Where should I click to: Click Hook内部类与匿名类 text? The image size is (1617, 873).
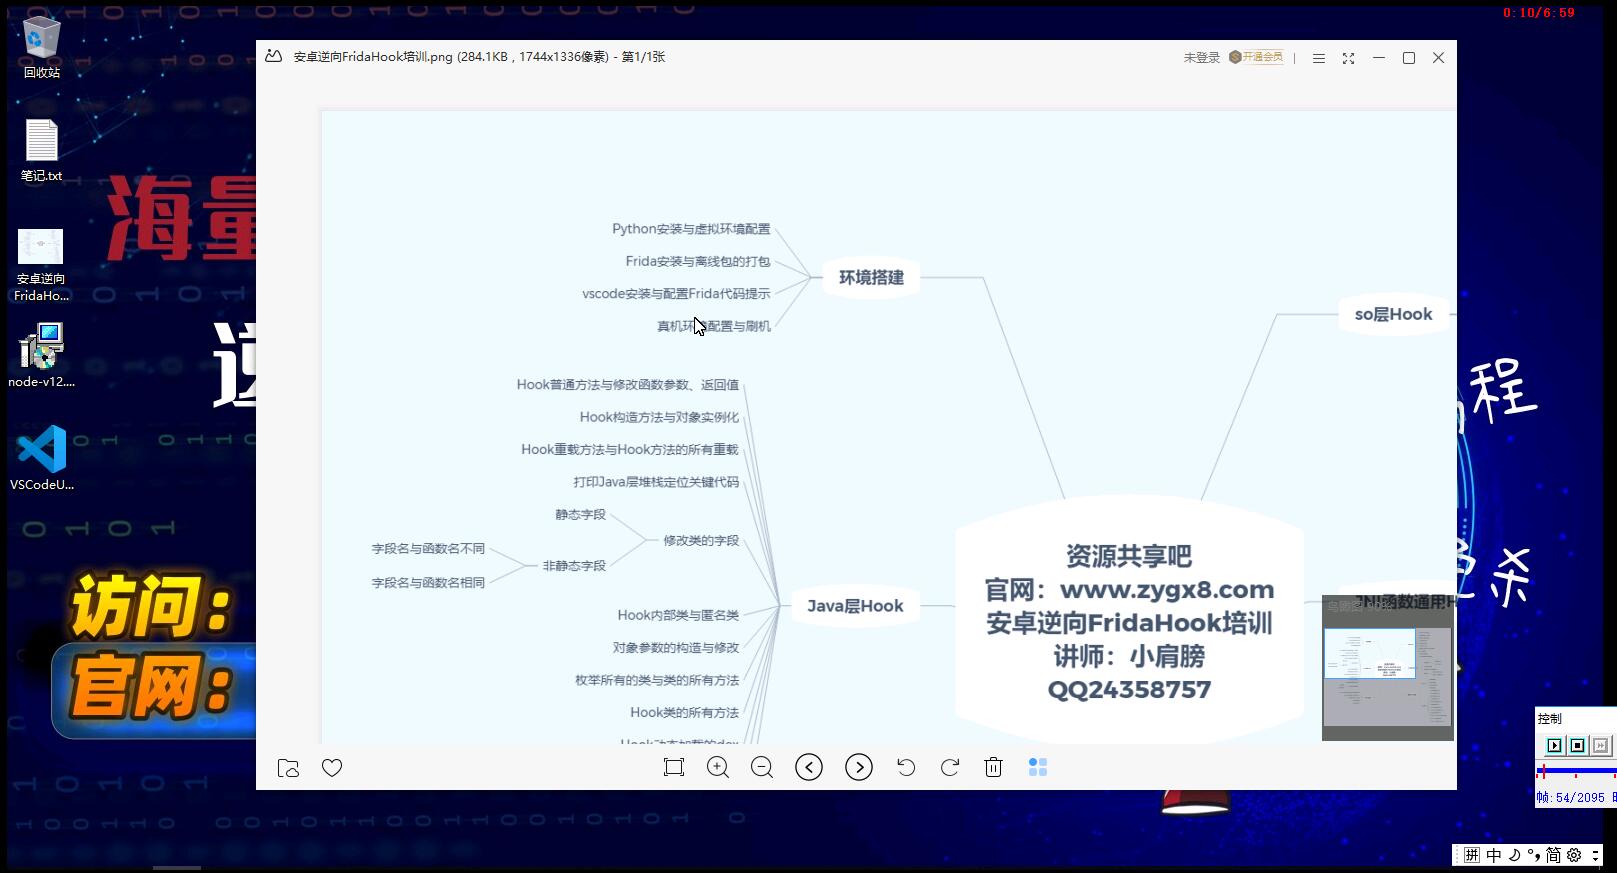[678, 615]
